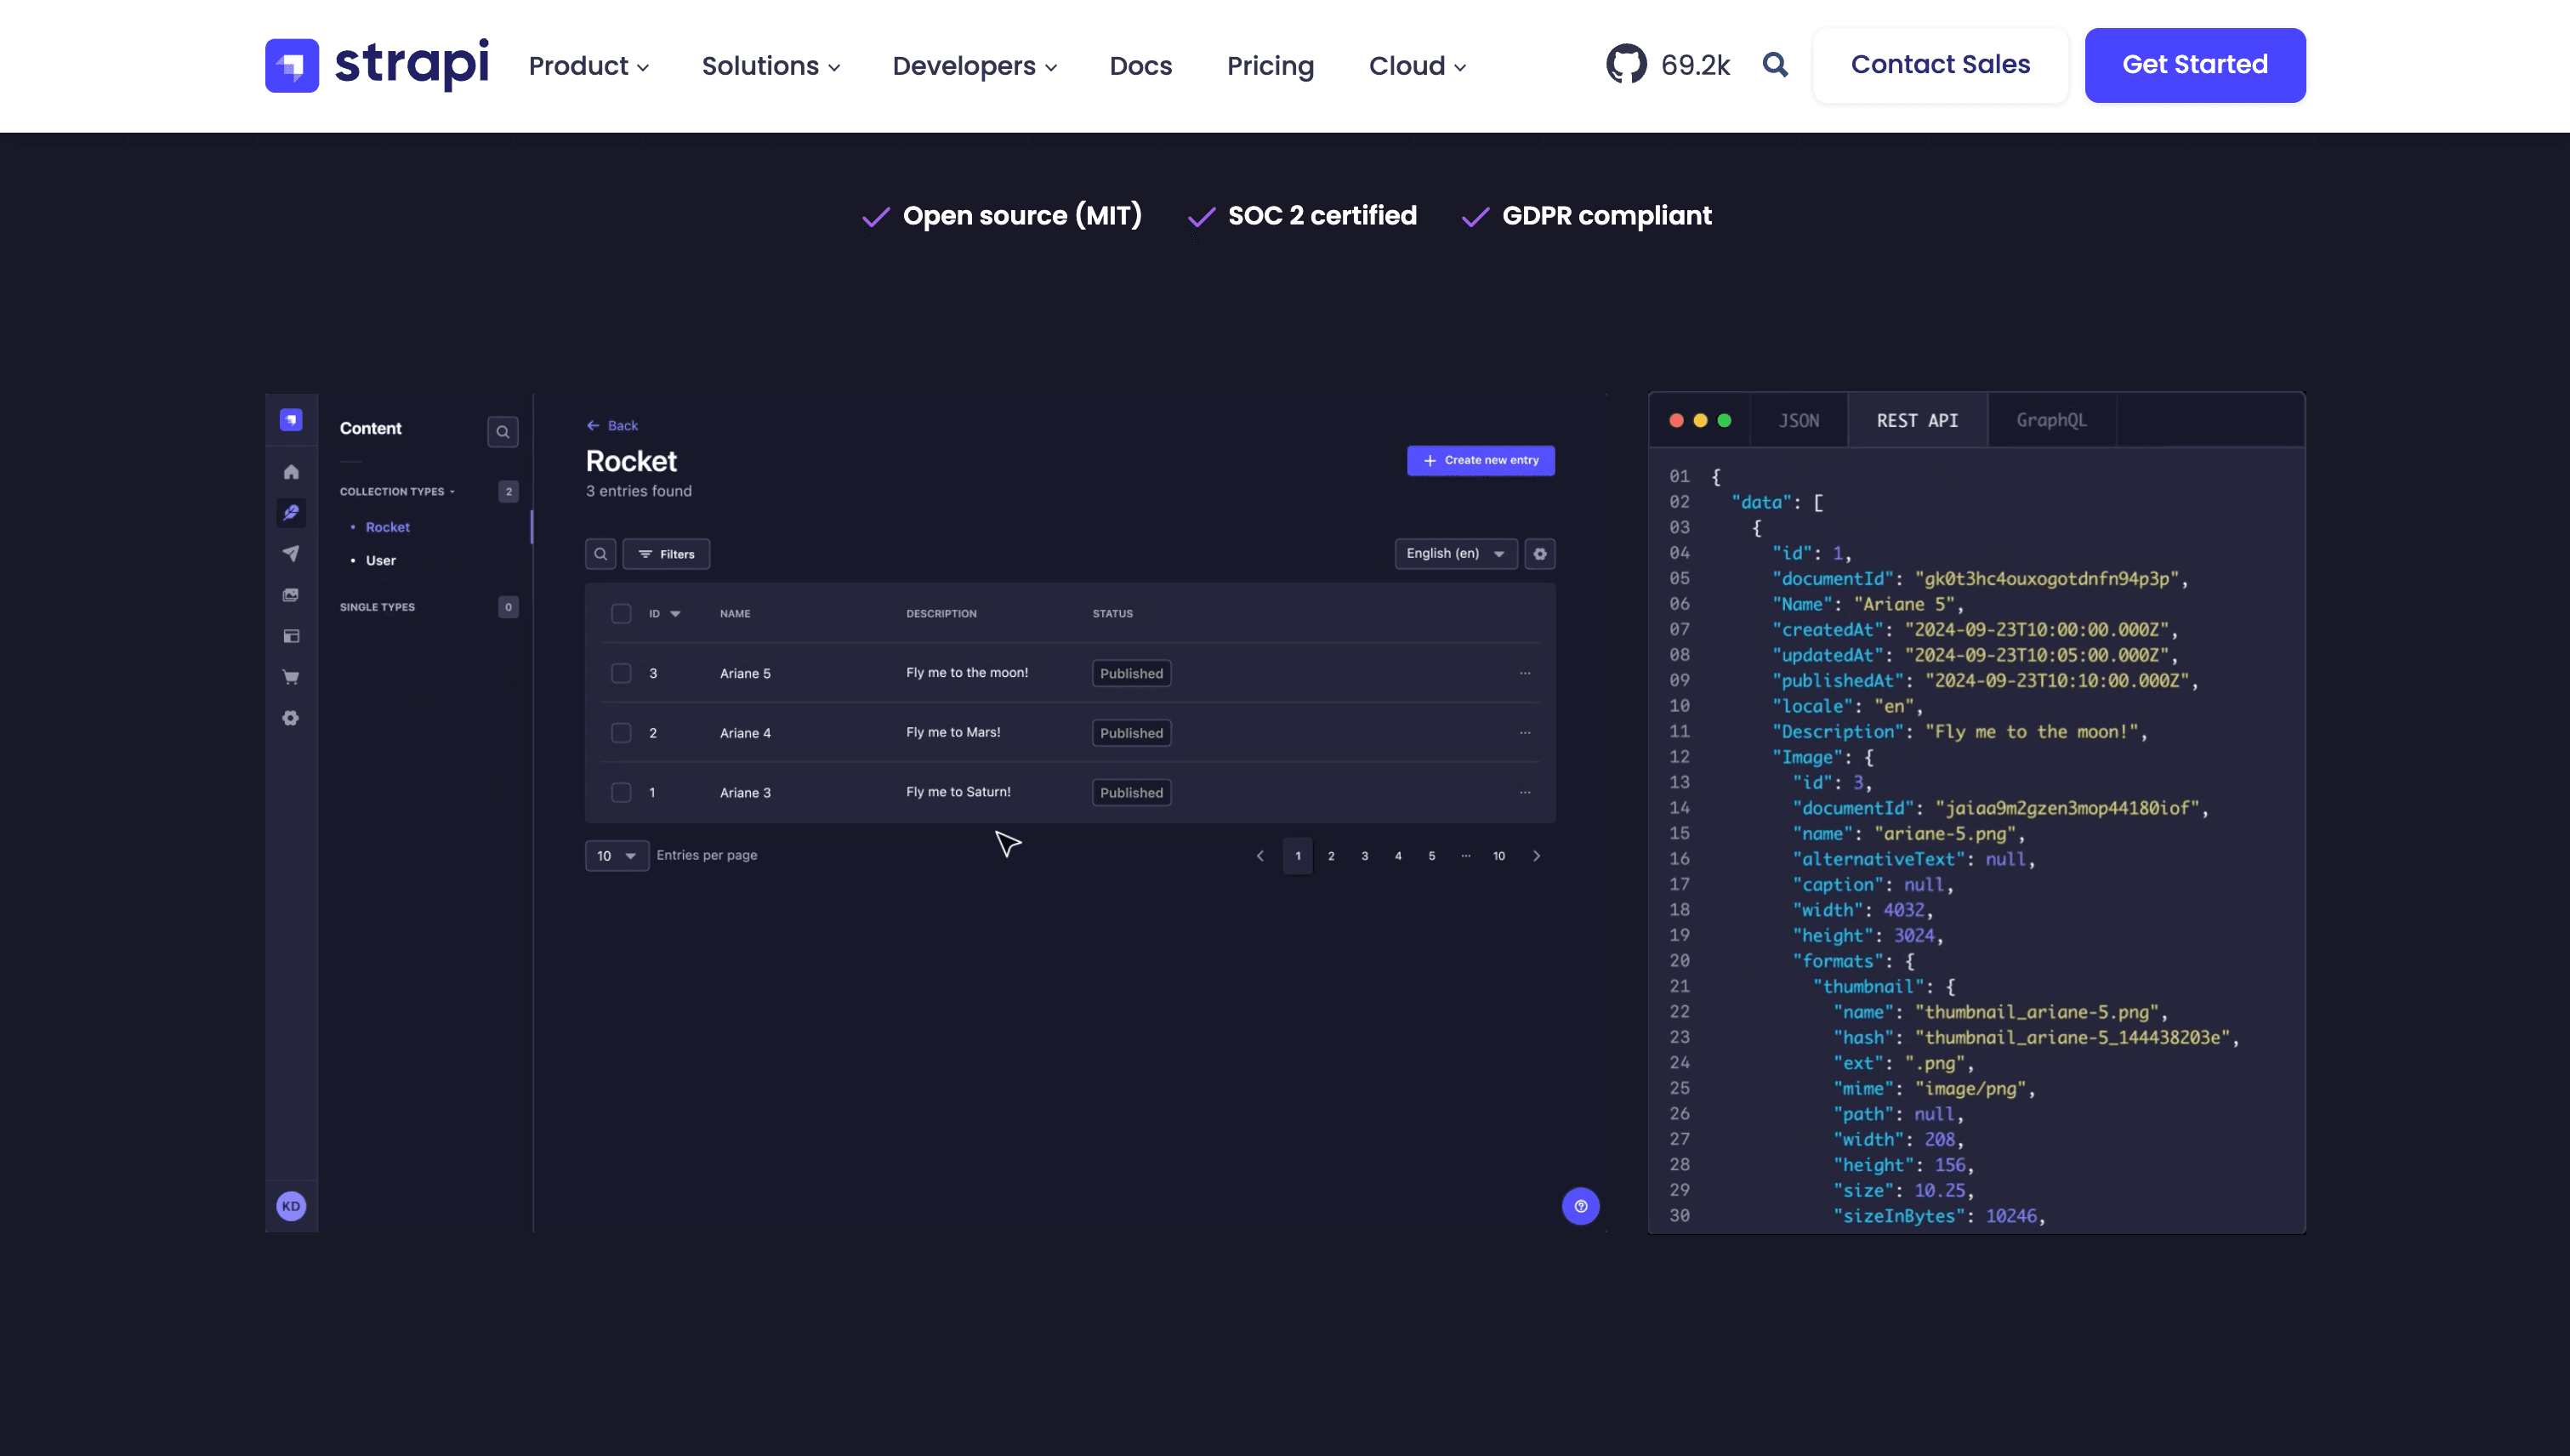Expand the Solutions menu
This screenshot has height=1456, width=2570.
pos(770,66)
